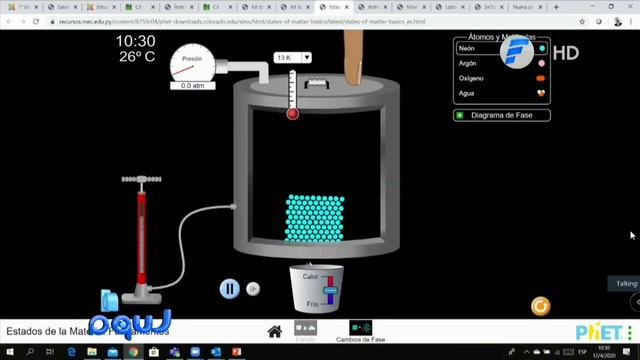Open PowerPoint from the taskbar
Viewport: 640px width, 360px height.
pyautogui.click(x=236, y=351)
